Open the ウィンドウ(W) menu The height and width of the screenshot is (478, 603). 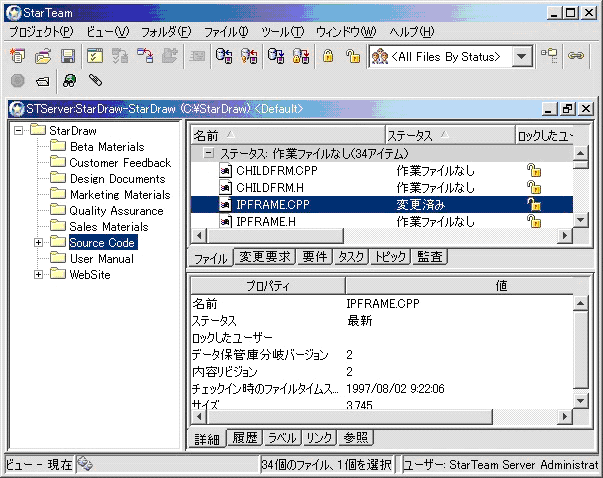346,32
